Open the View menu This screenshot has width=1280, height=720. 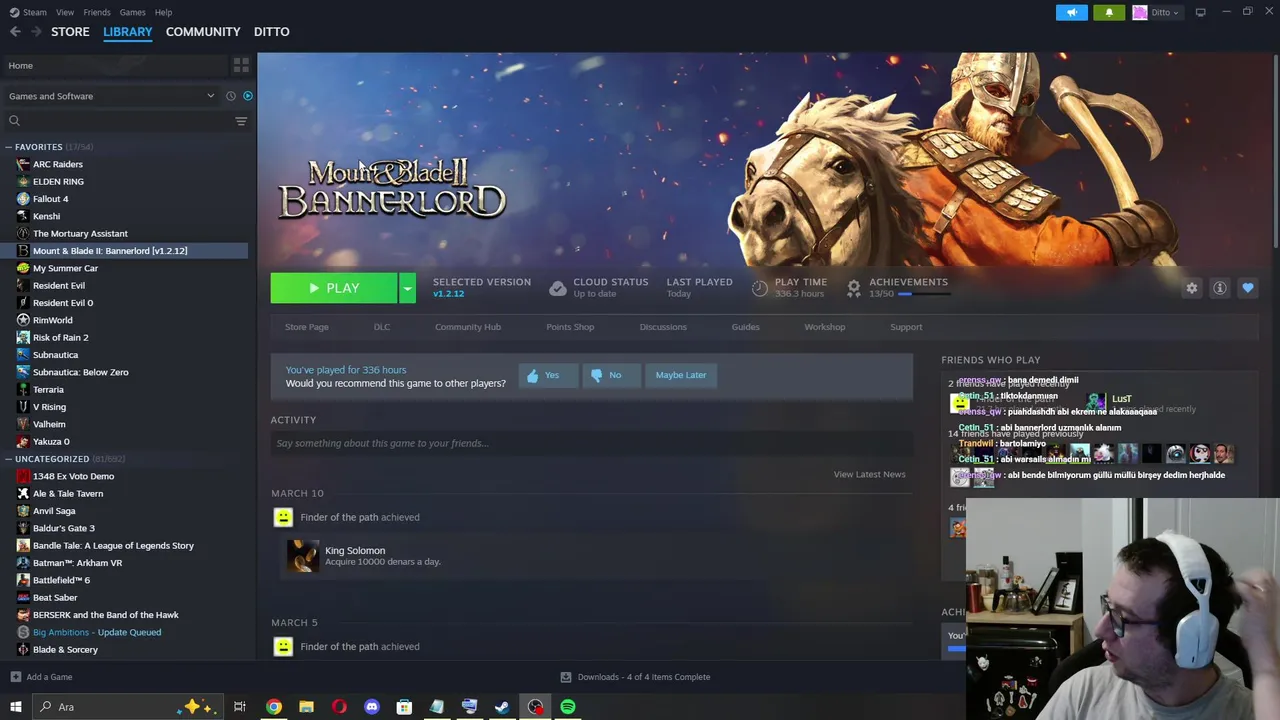click(x=65, y=12)
